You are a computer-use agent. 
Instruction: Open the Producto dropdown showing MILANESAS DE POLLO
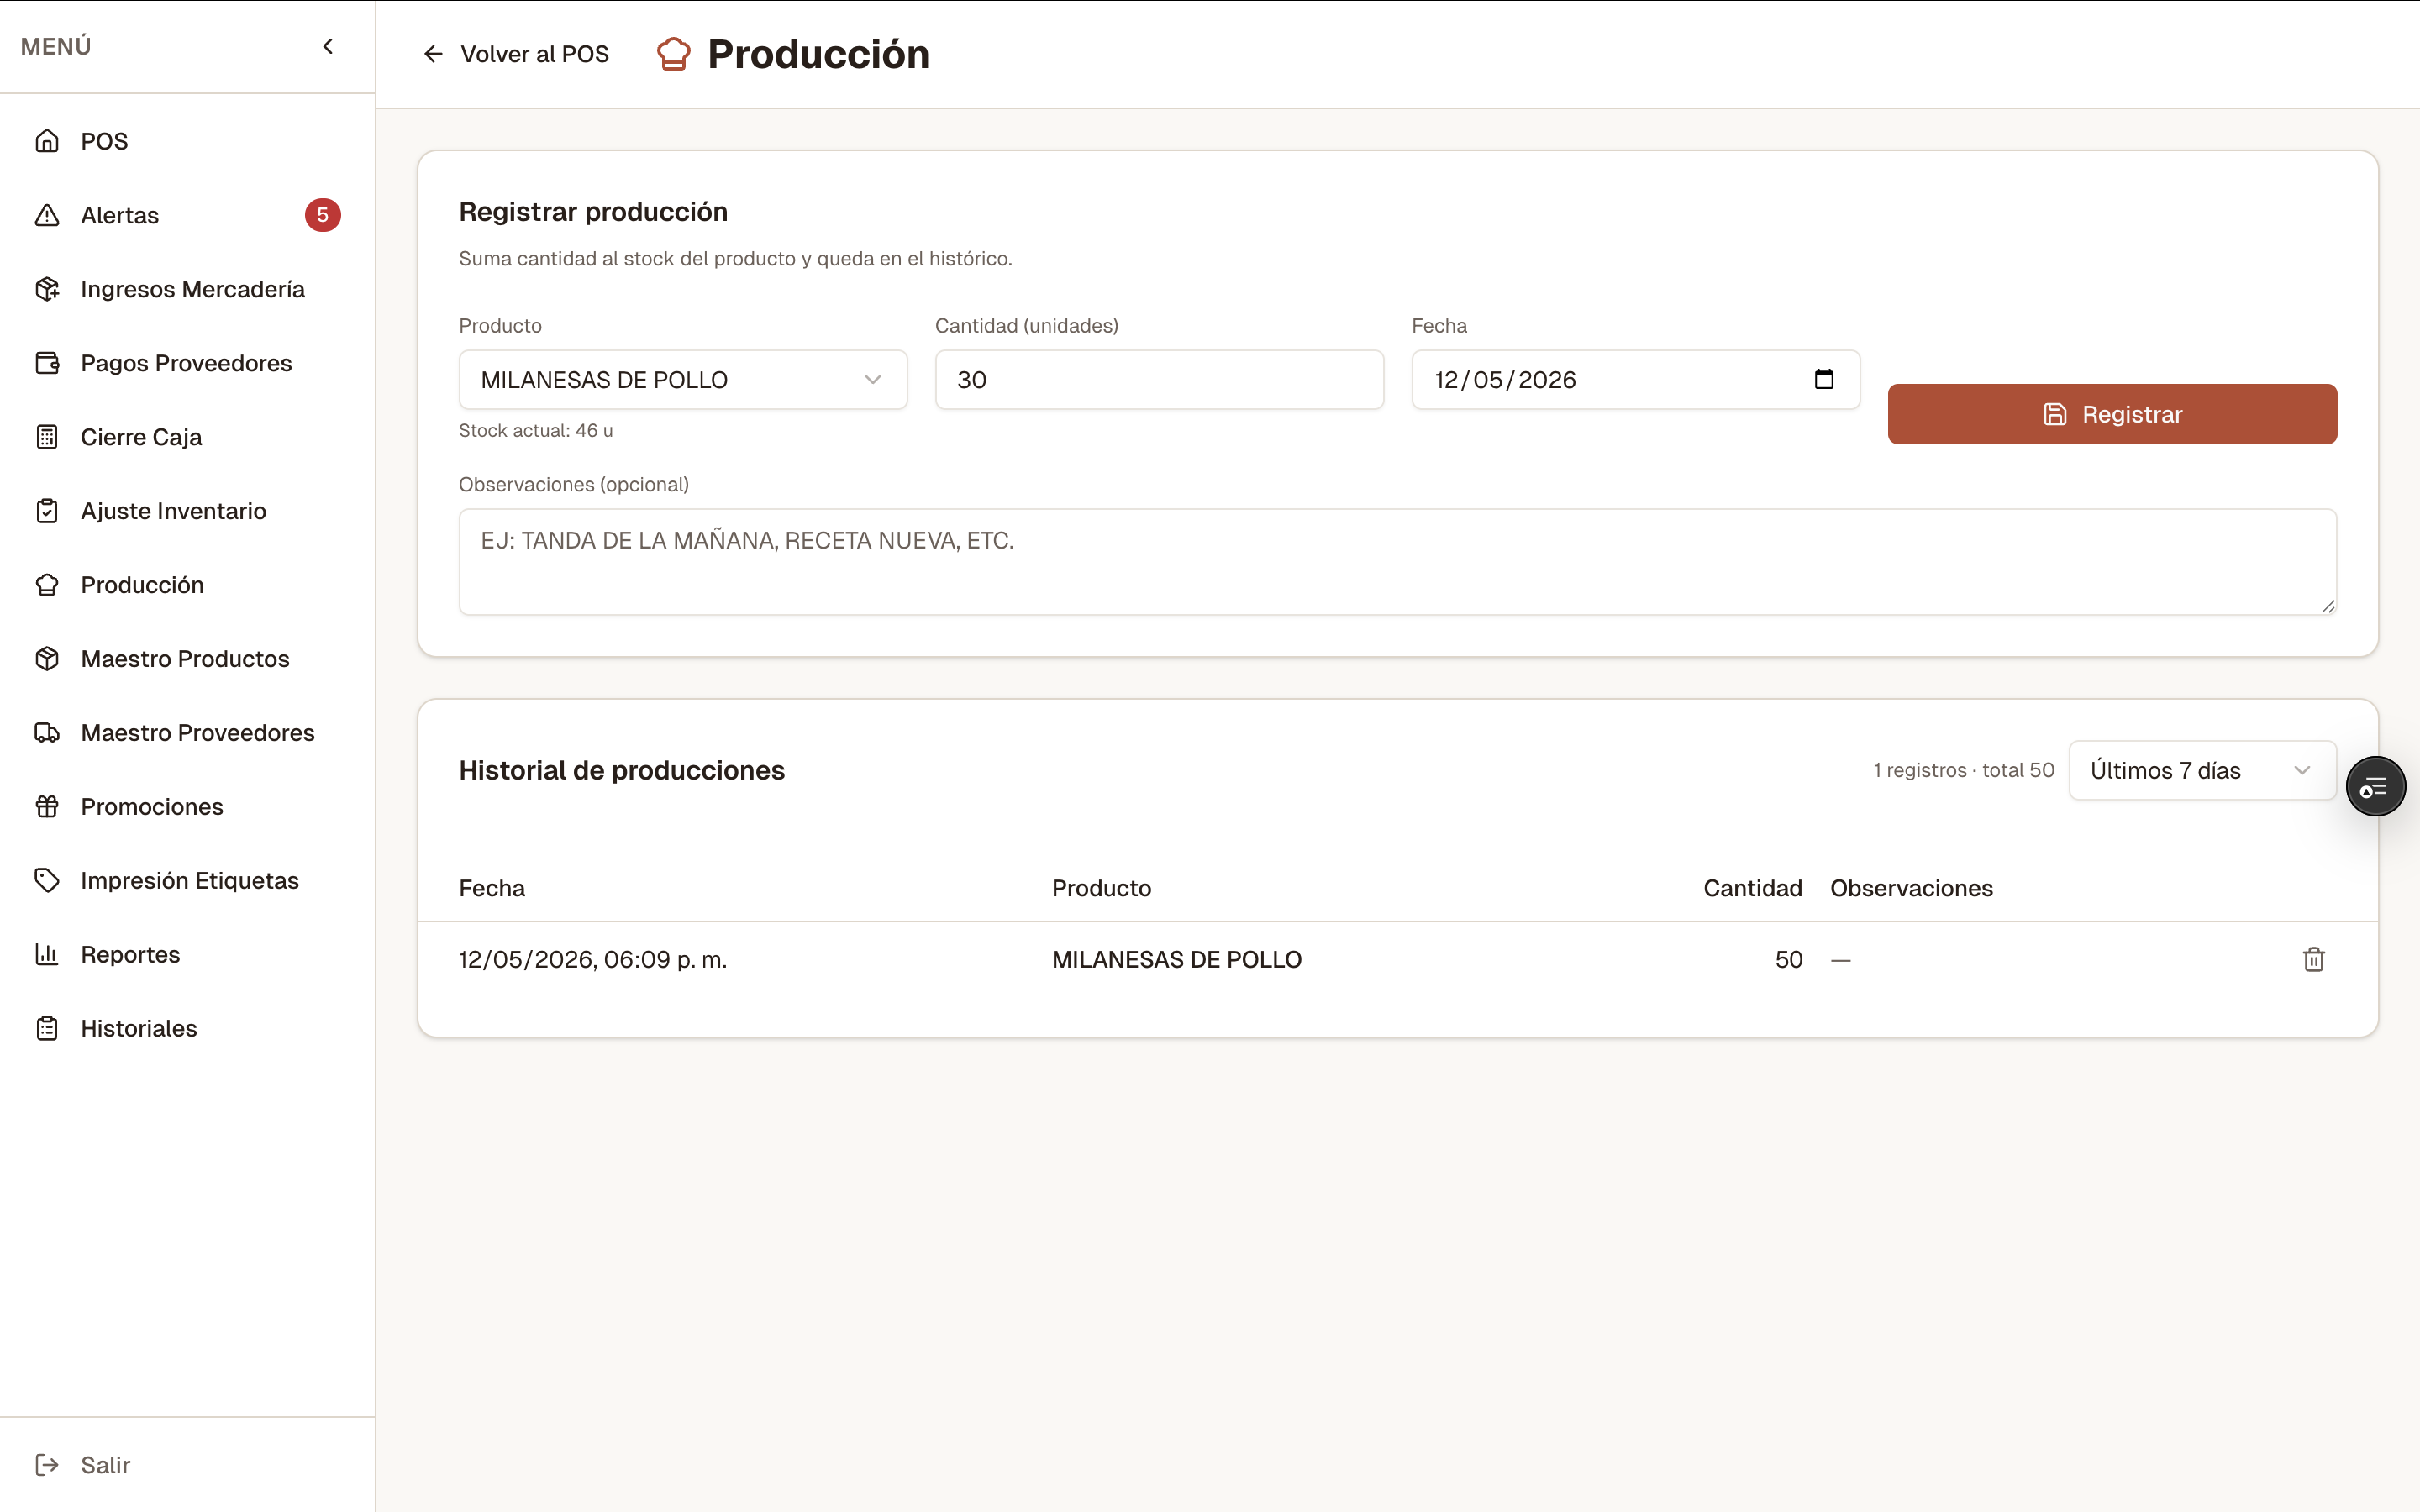[x=683, y=379]
